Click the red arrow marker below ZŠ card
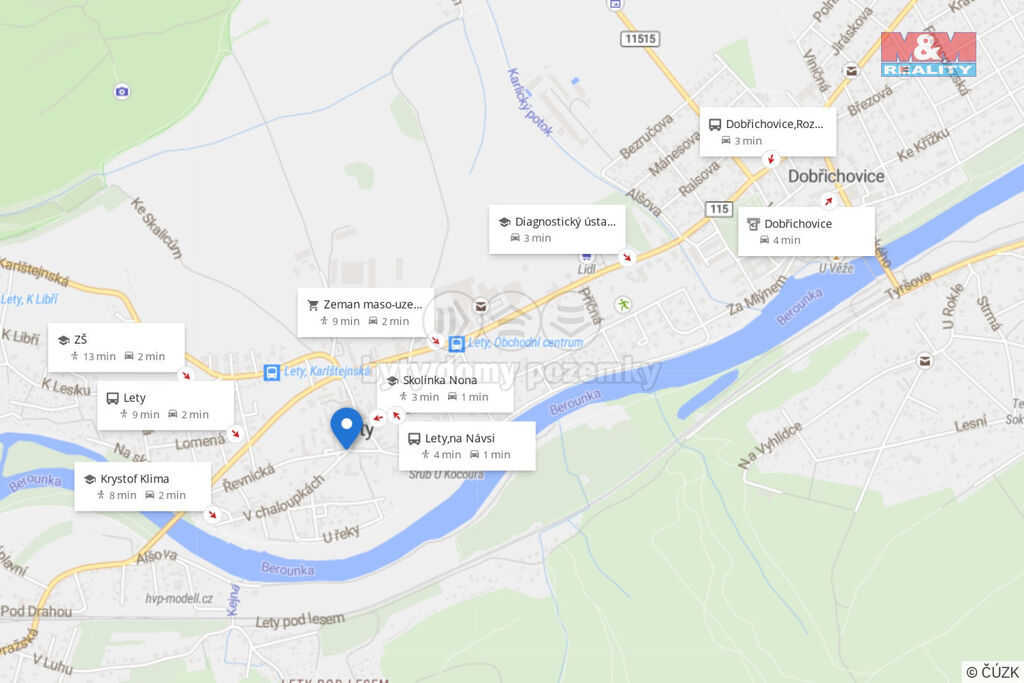Screen dimensions: 1024x683 [186, 375]
